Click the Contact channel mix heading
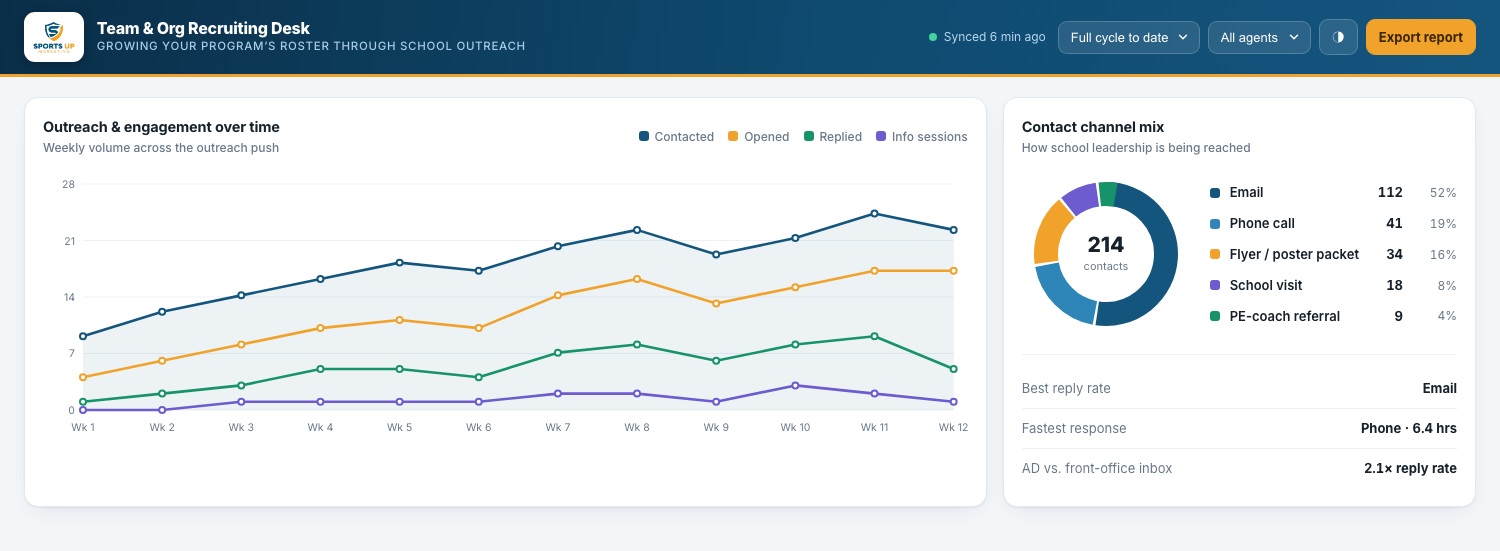The image size is (1500, 551). [1093, 127]
